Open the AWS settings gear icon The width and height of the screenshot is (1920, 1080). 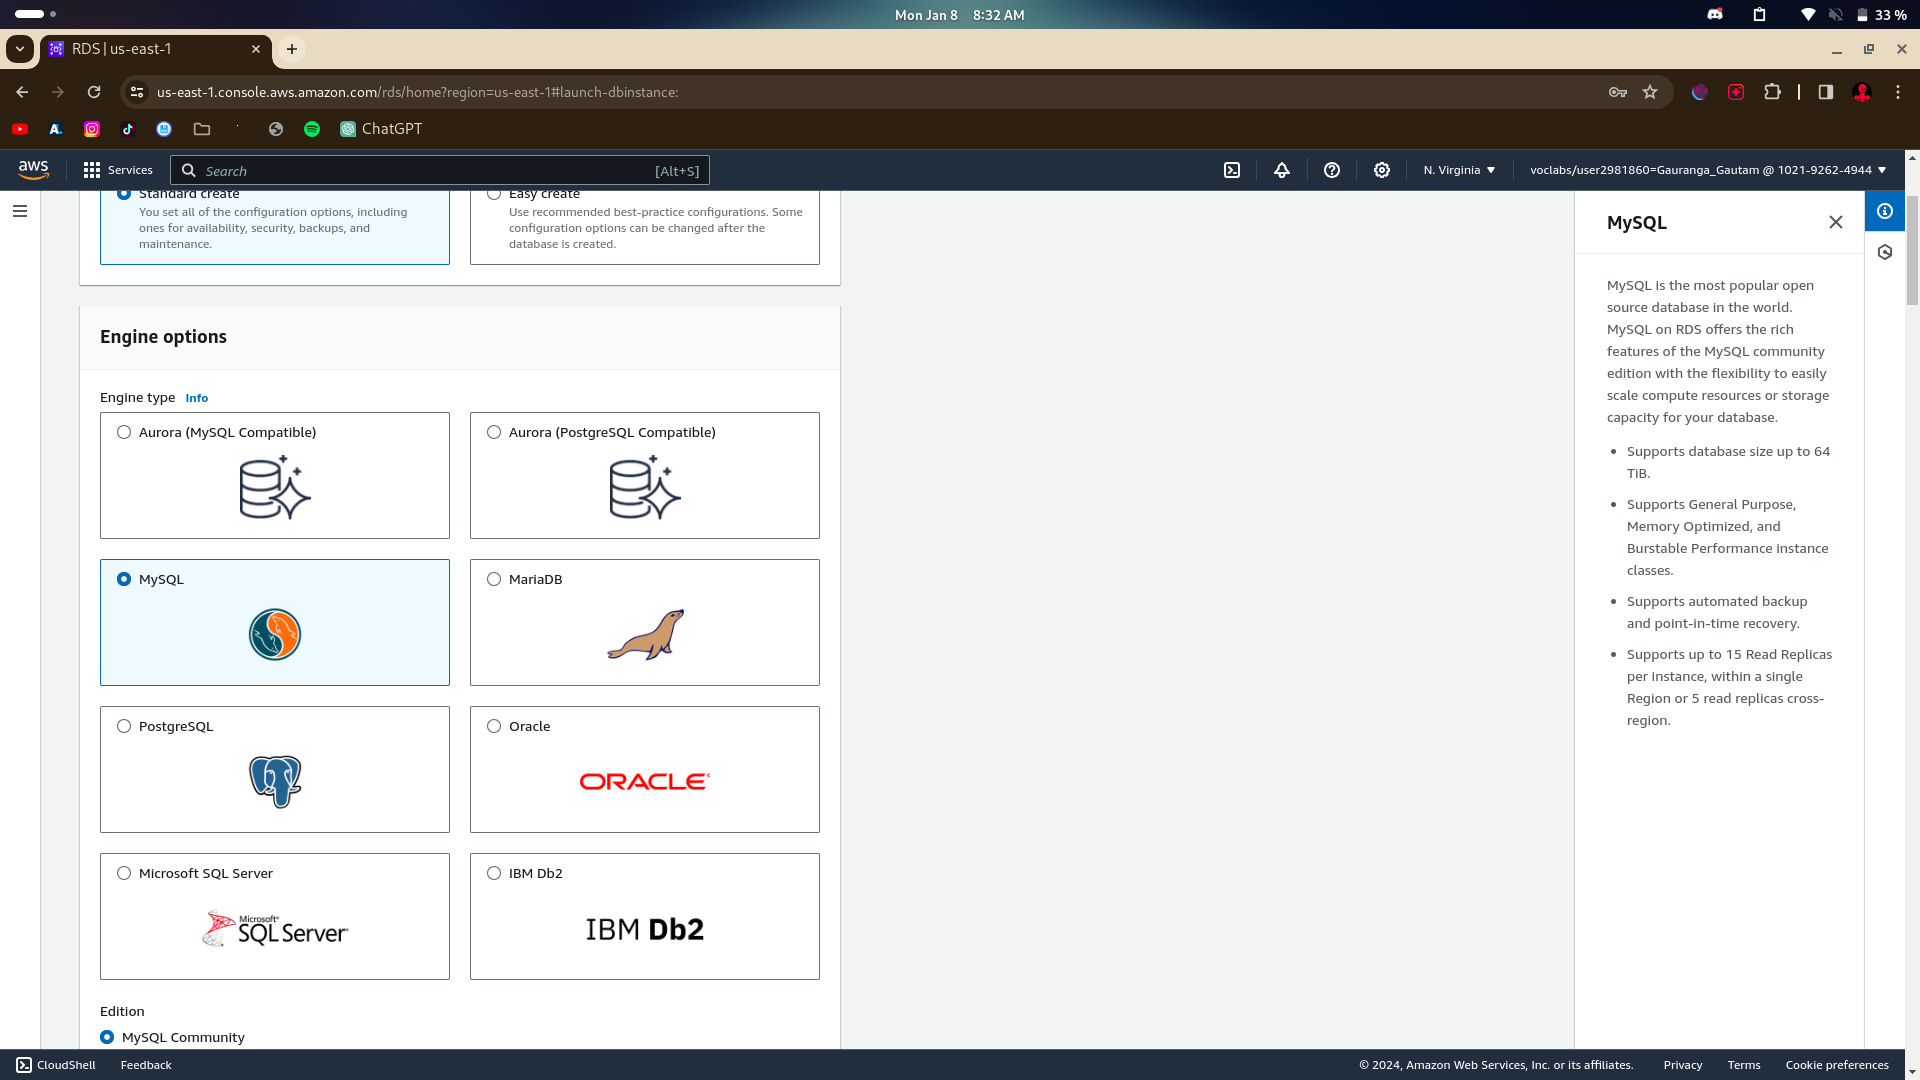pos(1382,170)
